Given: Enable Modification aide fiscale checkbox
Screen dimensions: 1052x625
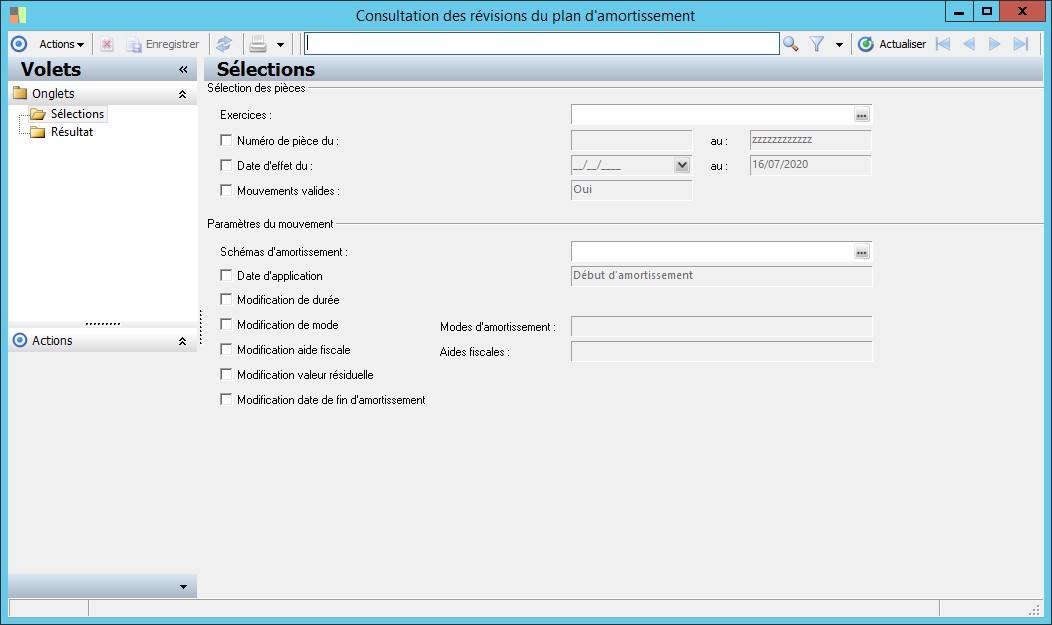Looking at the screenshot, I should [226, 349].
